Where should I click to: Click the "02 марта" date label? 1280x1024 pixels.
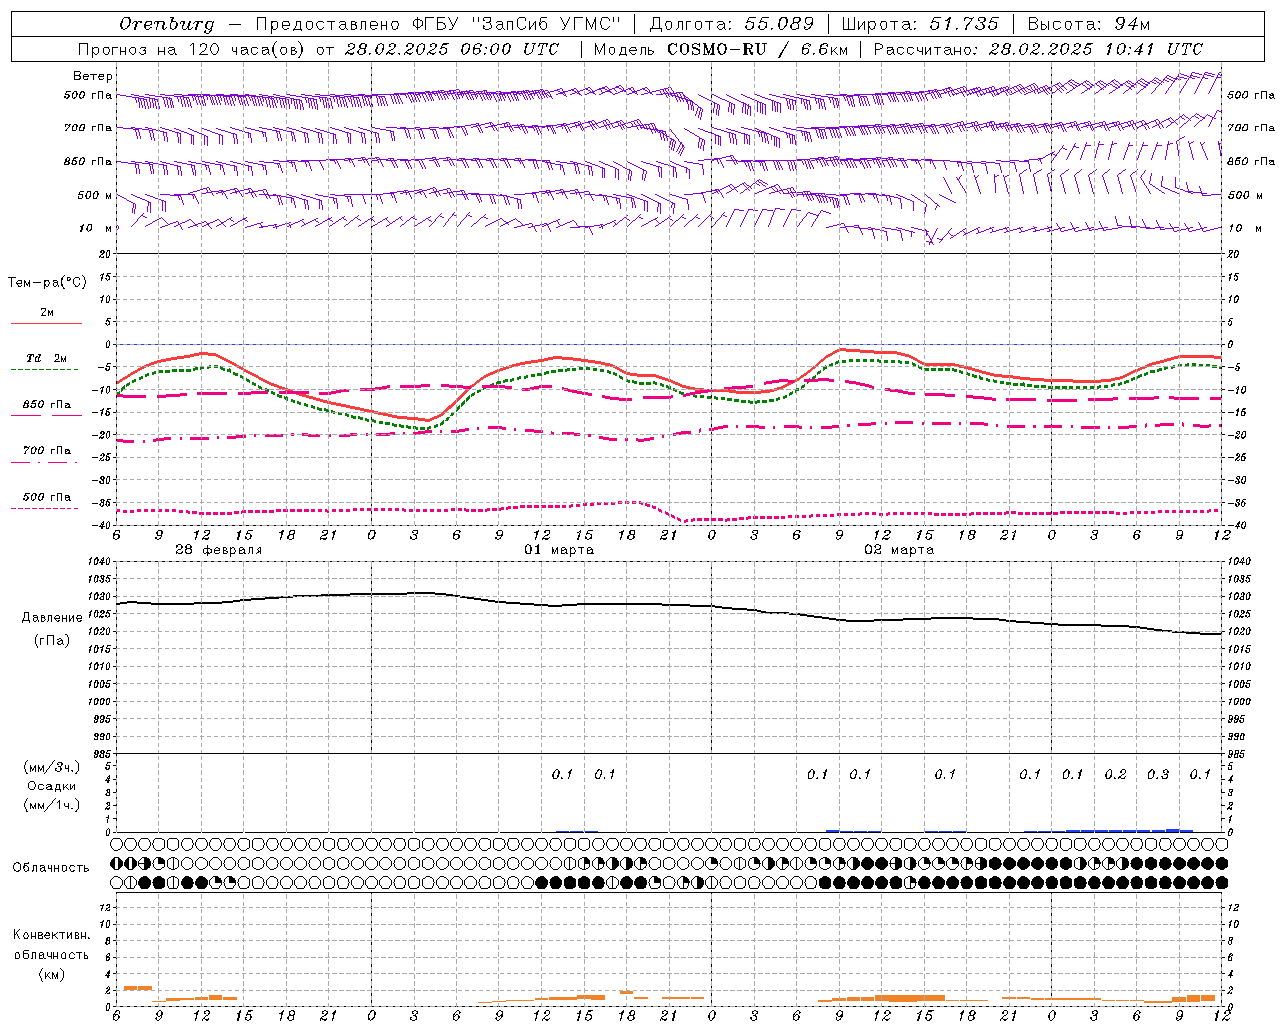tap(899, 550)
